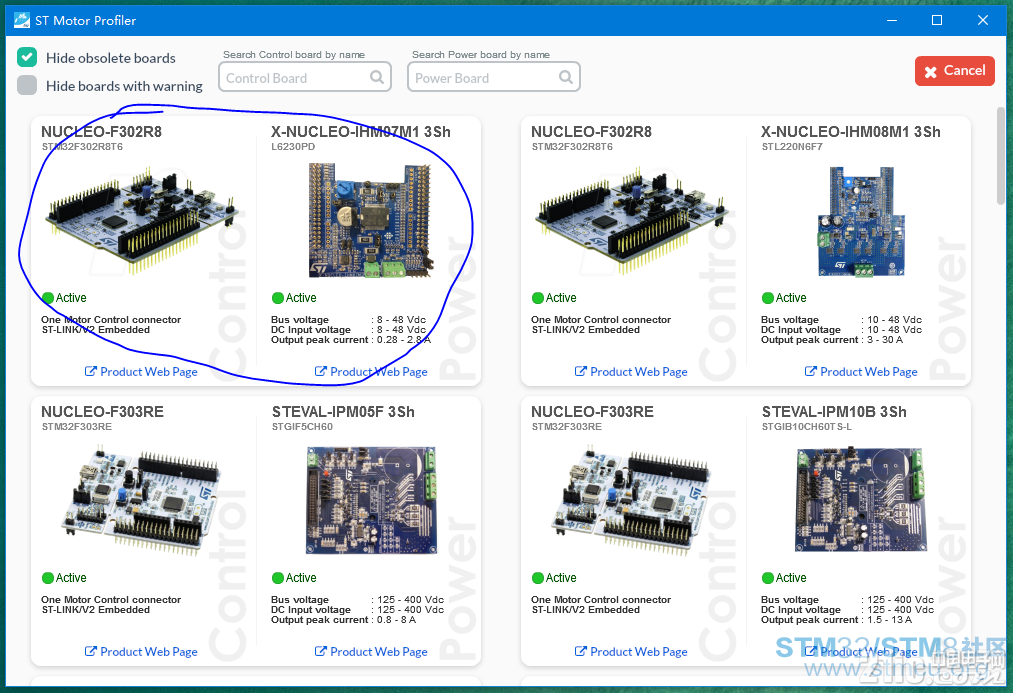Click output peak current 3 - 30 A
Viewport: 1013px width, 693px height.
point(832,340)
